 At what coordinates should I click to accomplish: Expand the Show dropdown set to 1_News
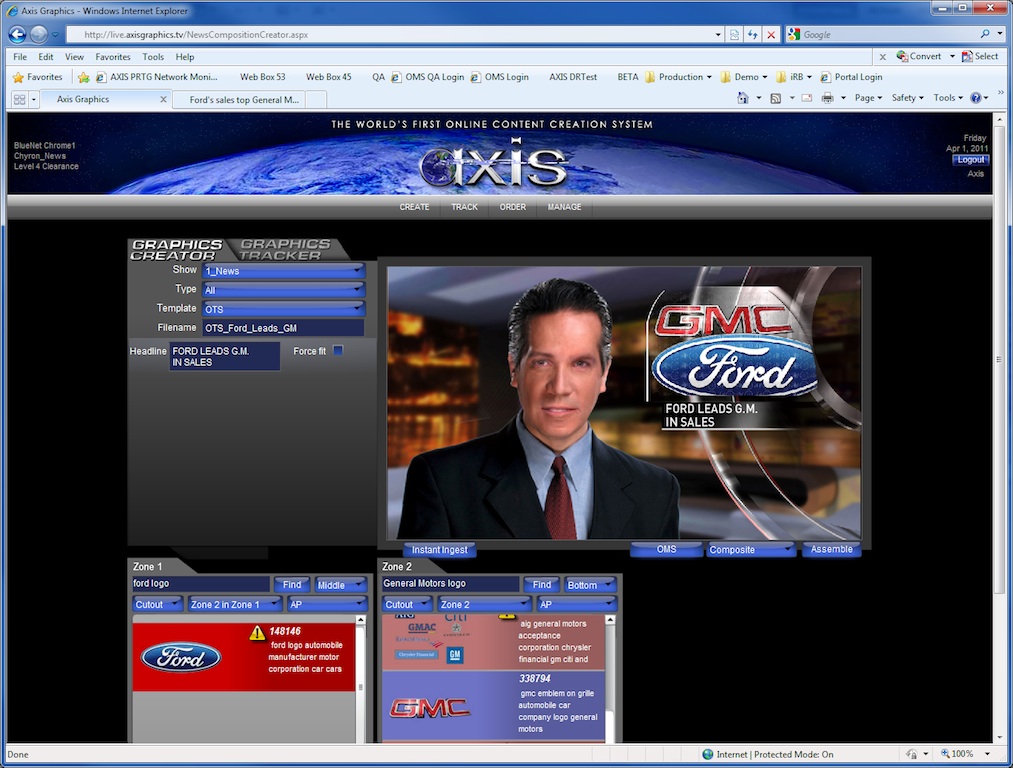click(x=284, y=271)
